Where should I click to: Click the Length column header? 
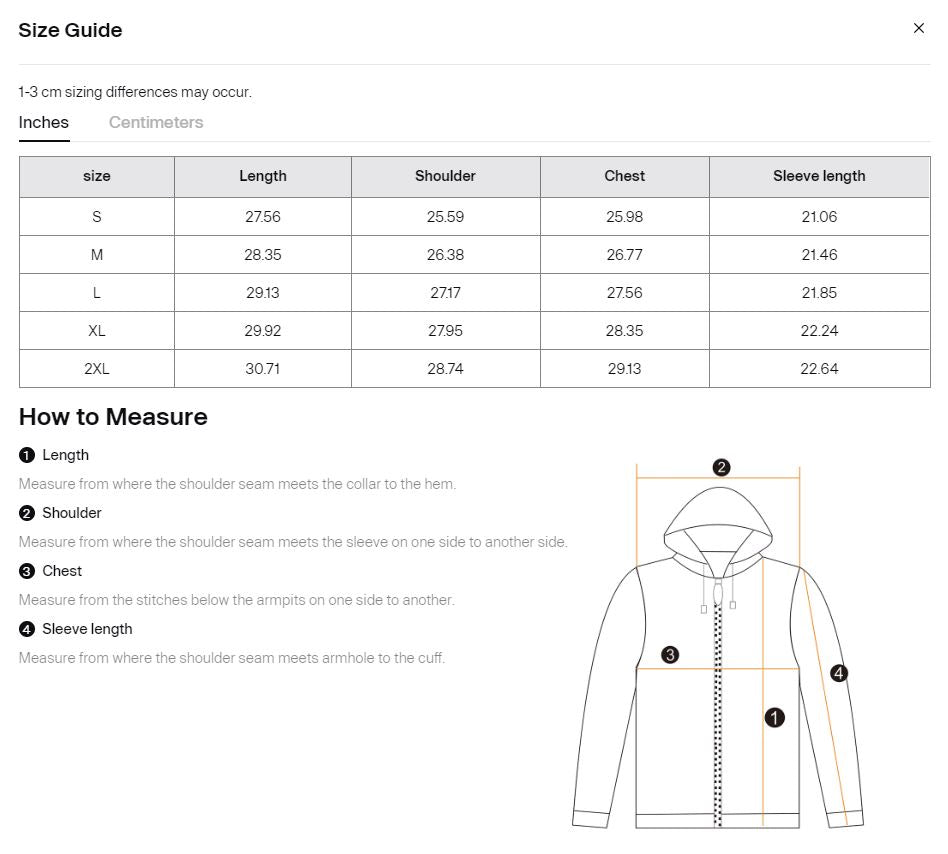point(263,176)
